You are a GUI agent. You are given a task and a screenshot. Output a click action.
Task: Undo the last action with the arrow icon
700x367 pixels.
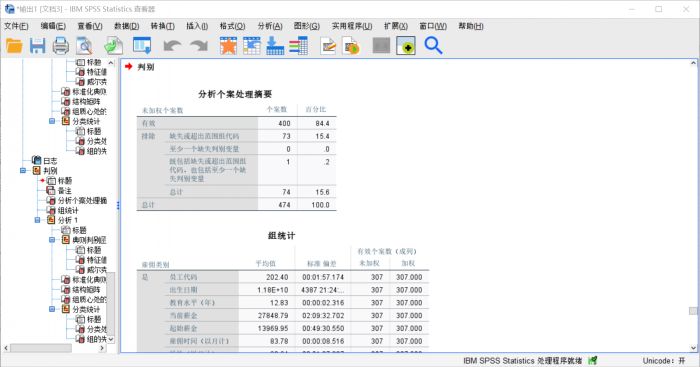coord(172,46)
